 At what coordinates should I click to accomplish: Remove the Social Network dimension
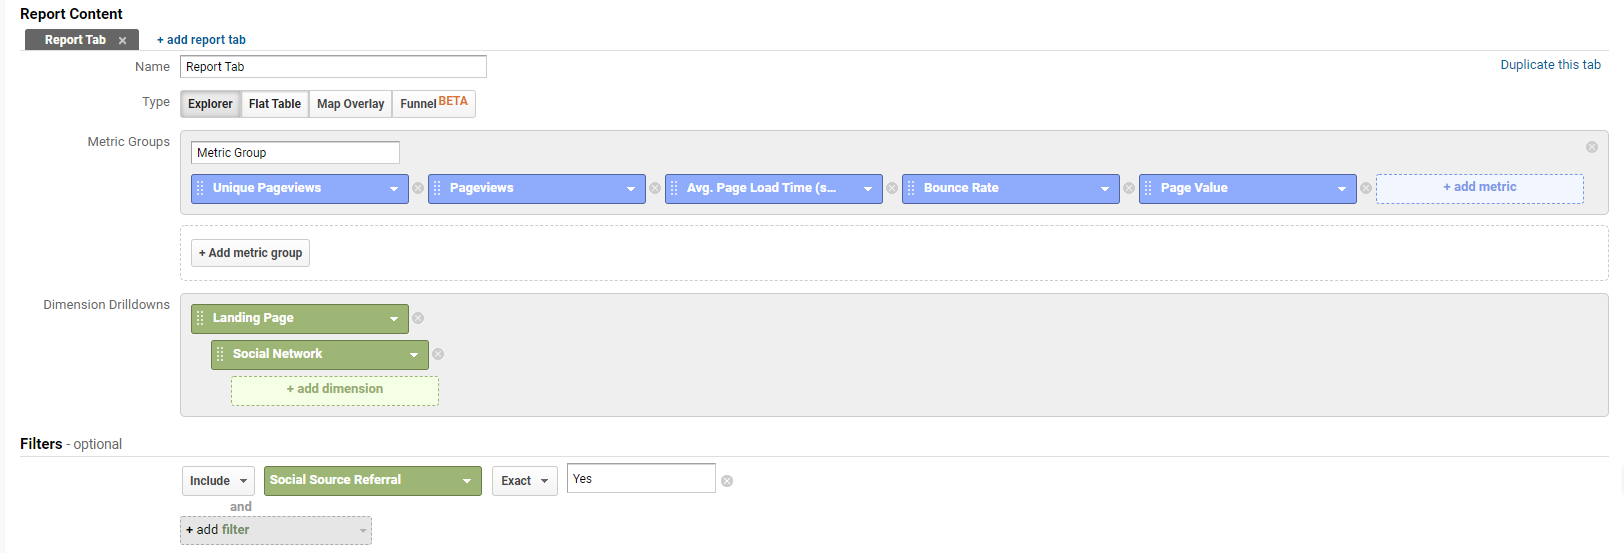438,354
